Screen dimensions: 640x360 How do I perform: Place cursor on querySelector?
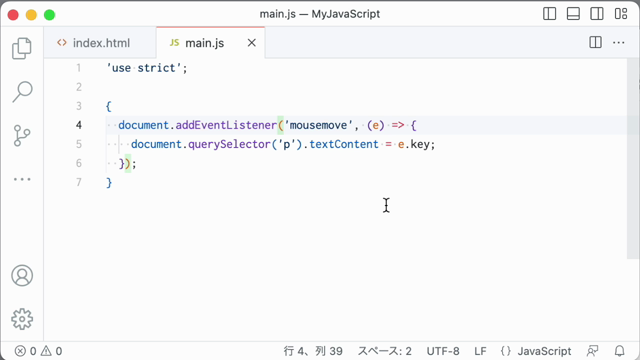click(x=229, y=144)
